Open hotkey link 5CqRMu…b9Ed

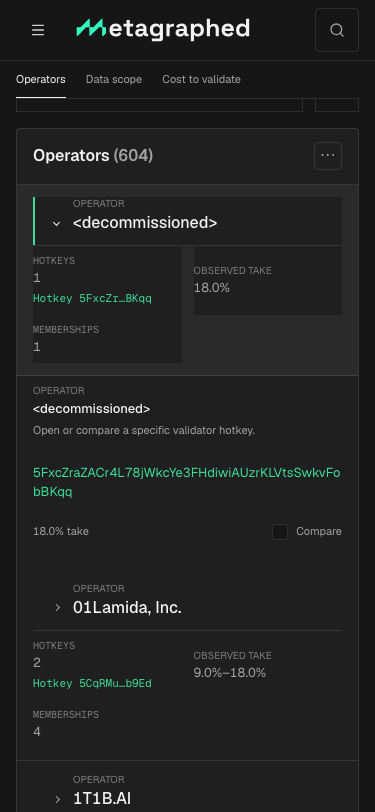click(x=92, y=684)
